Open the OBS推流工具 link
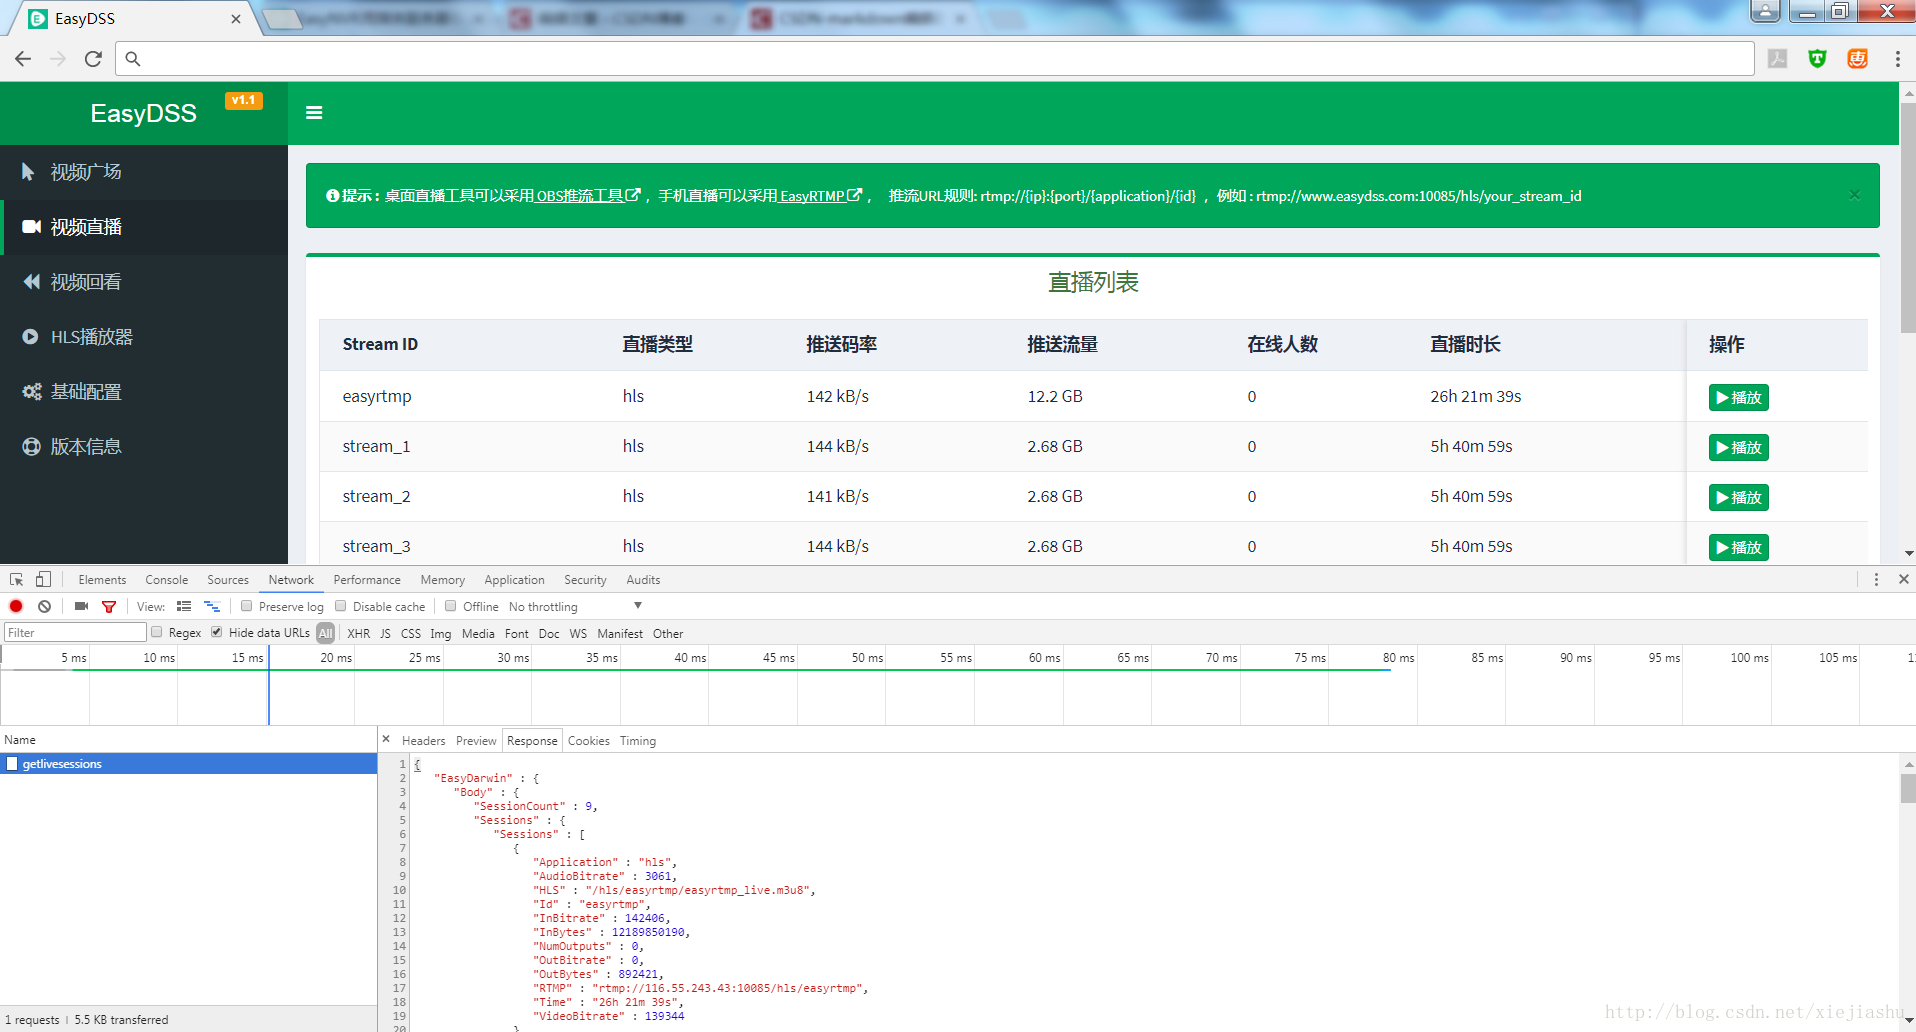 587,196
